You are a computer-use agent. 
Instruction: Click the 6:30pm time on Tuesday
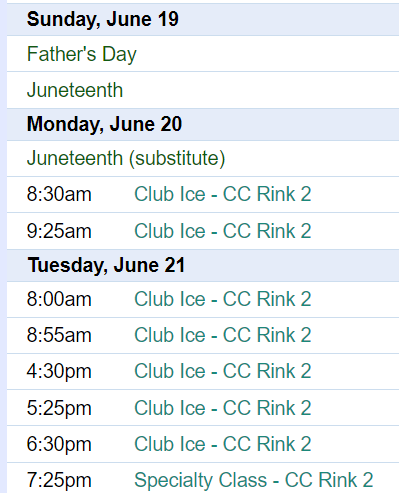pyautogui.click(x=59, y=444)
